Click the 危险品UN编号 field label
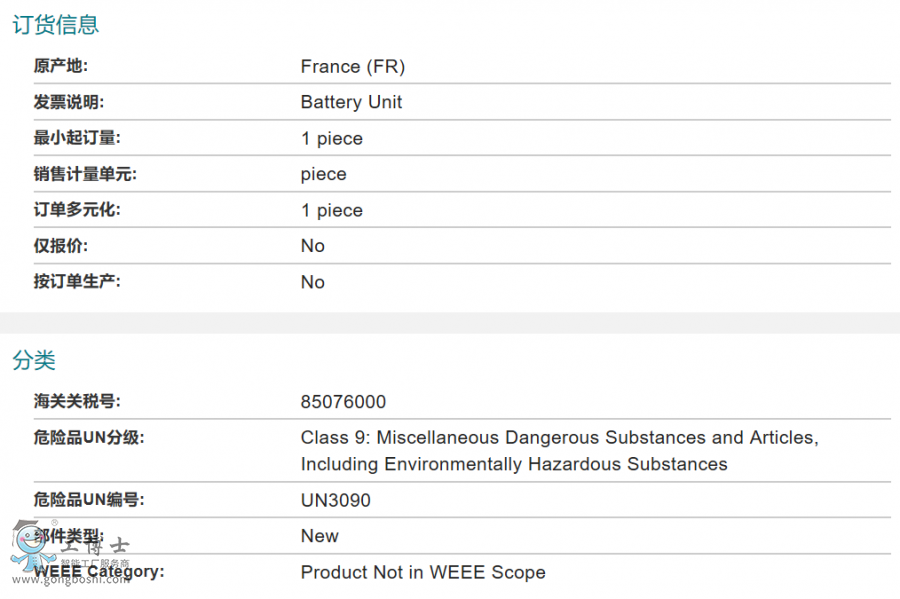Screen dimensions: 900x599 click(x=88, y=500)
